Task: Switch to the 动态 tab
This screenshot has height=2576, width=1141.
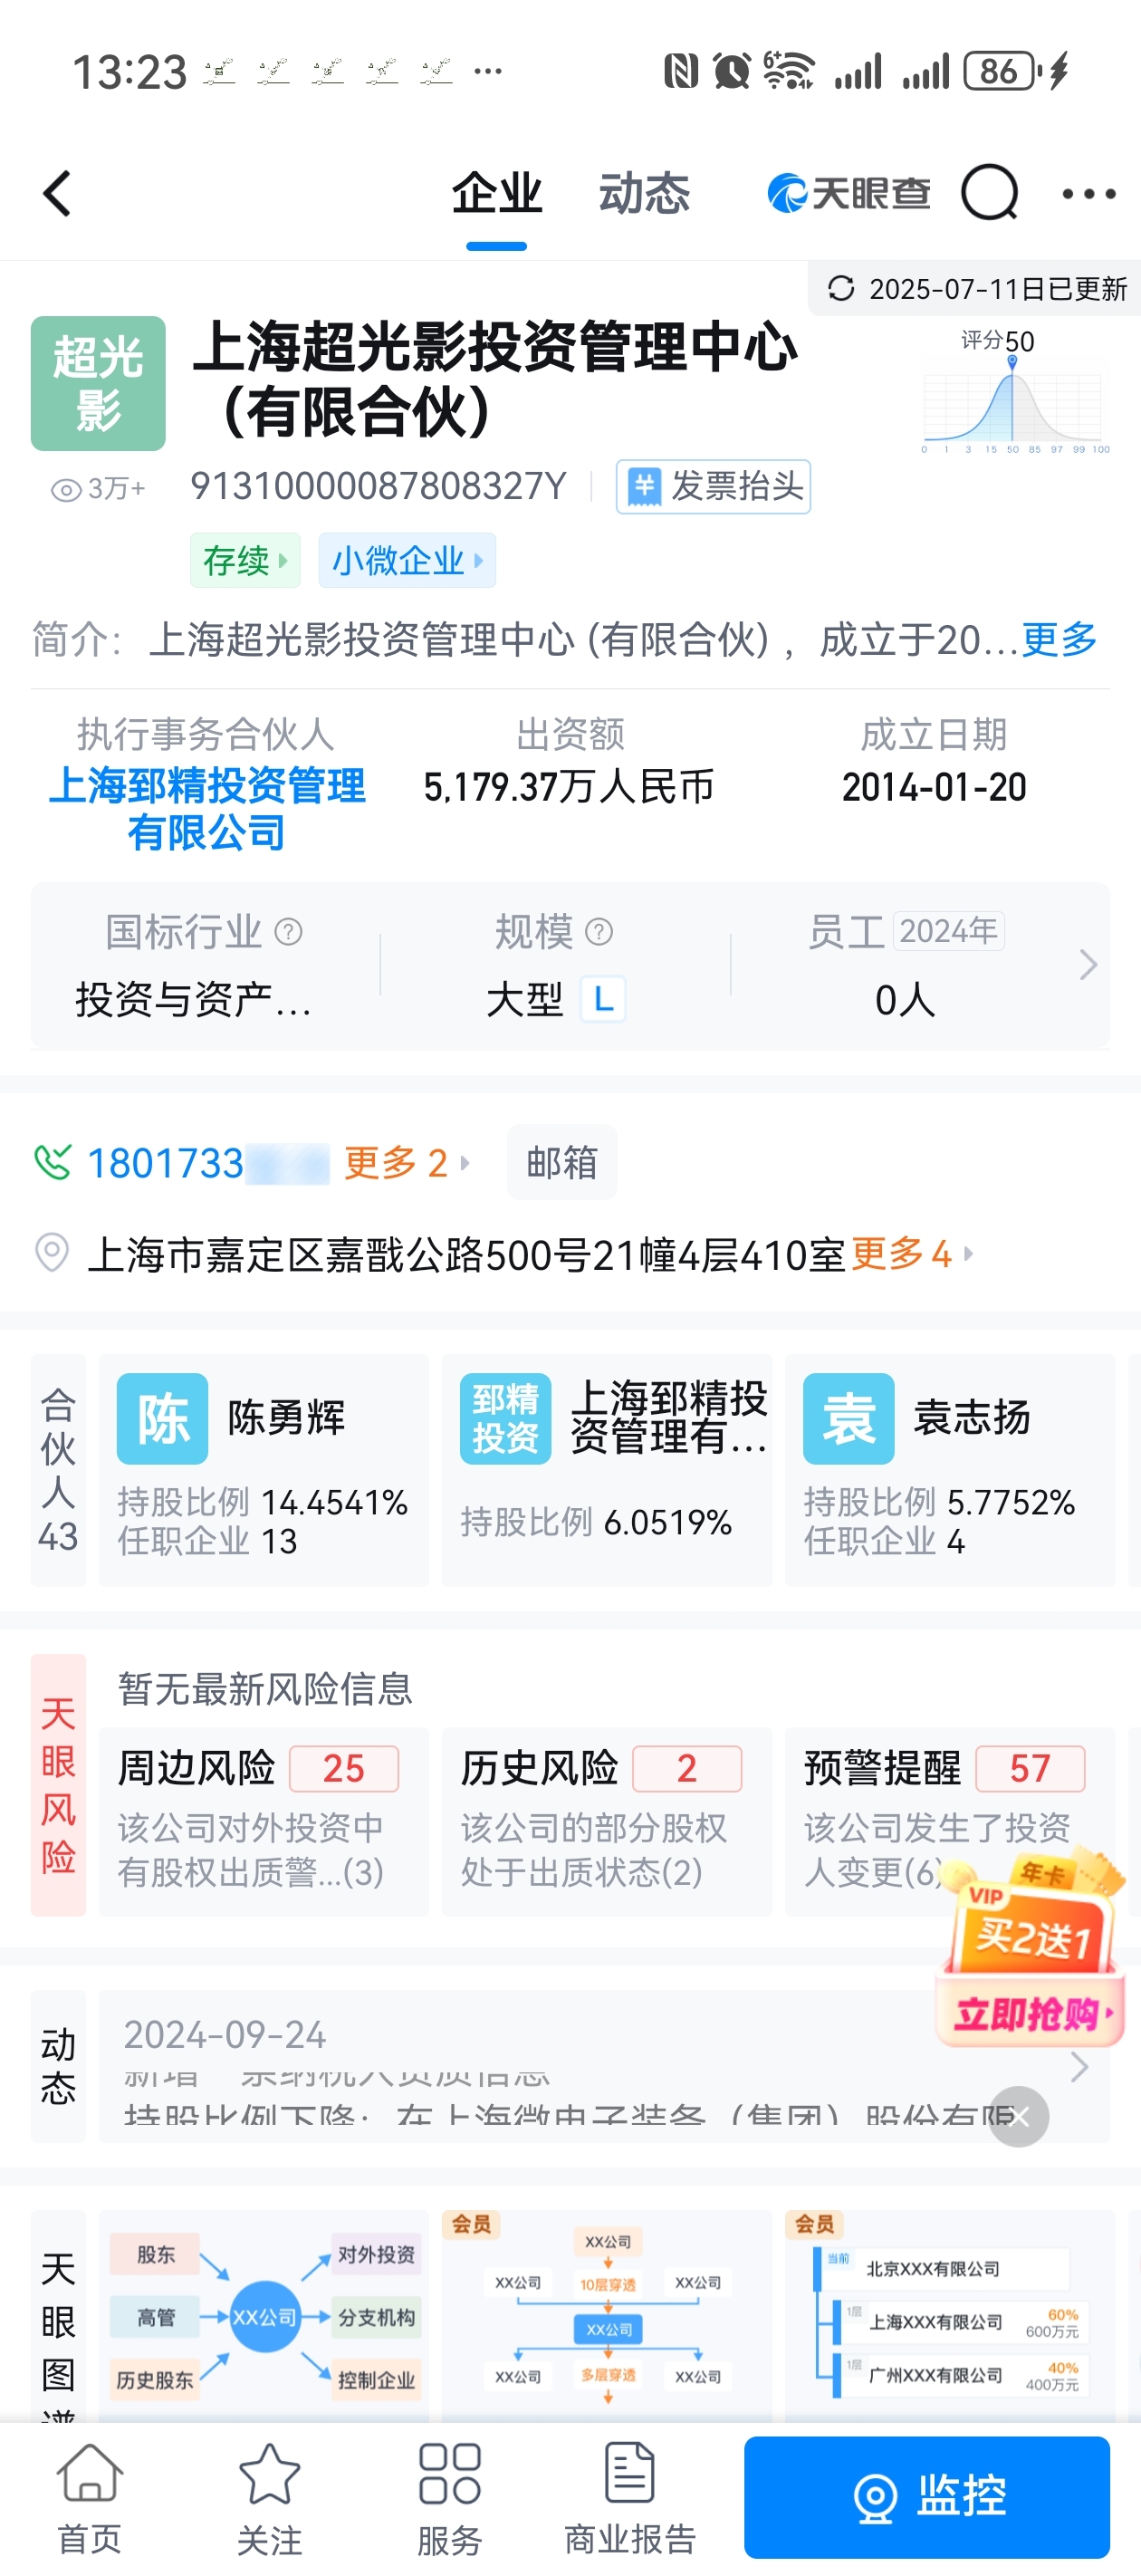Action: tap(645, 193)
